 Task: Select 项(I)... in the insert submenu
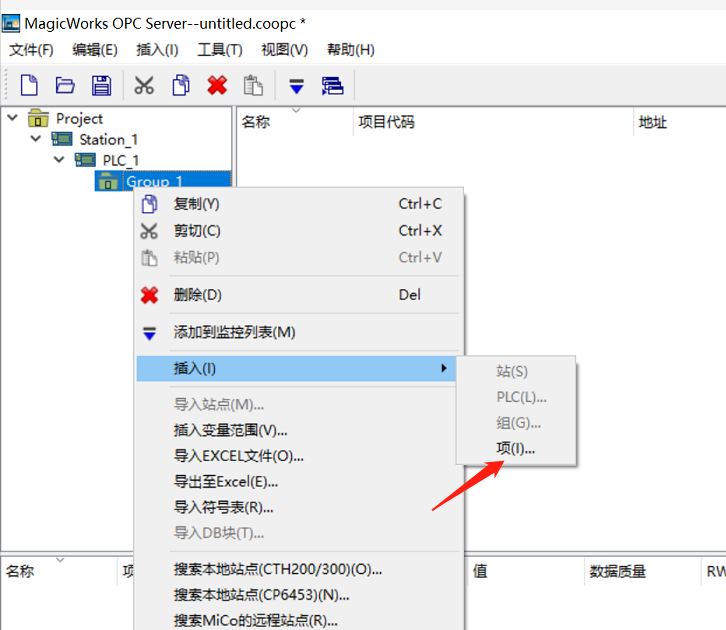click(x=516, y=448)
